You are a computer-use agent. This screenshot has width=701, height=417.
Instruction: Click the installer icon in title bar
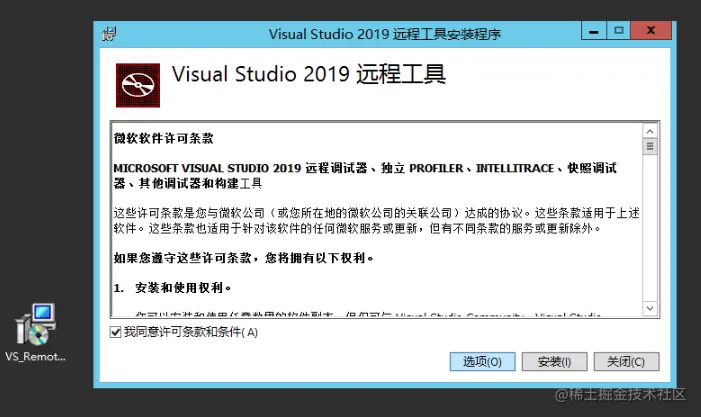coord(109,34)
